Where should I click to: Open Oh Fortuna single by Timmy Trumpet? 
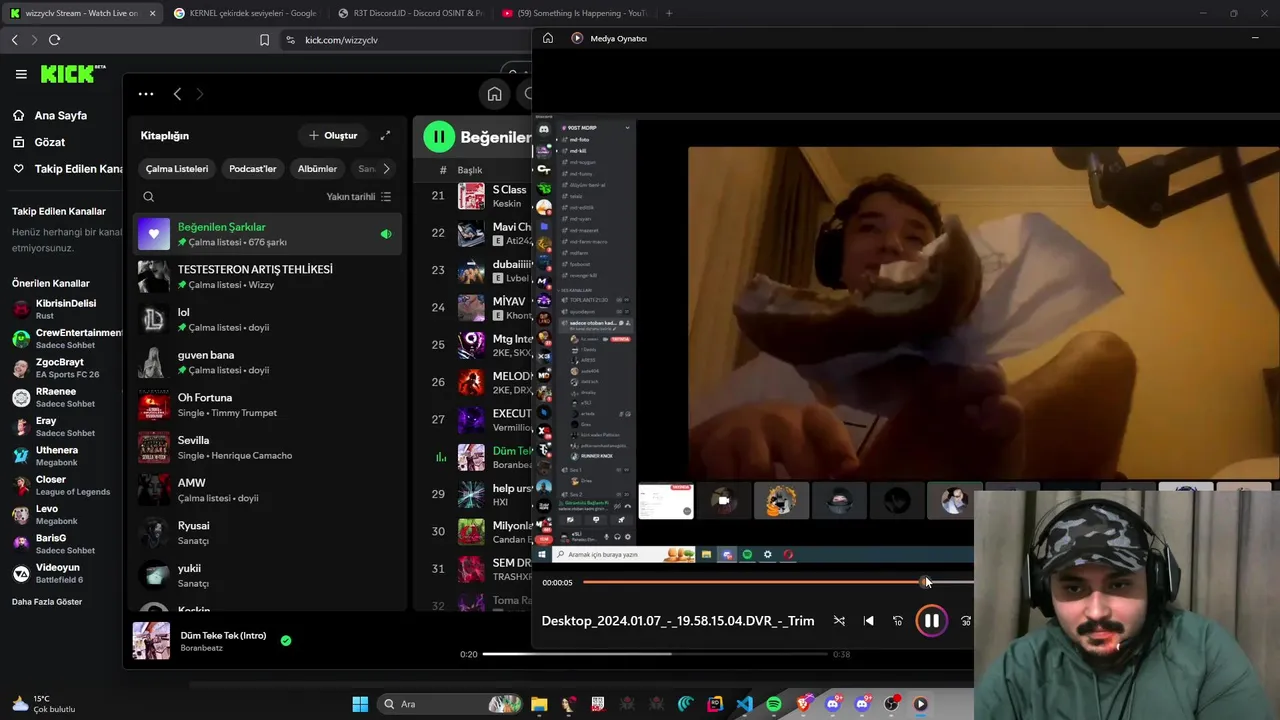[268, 405]
